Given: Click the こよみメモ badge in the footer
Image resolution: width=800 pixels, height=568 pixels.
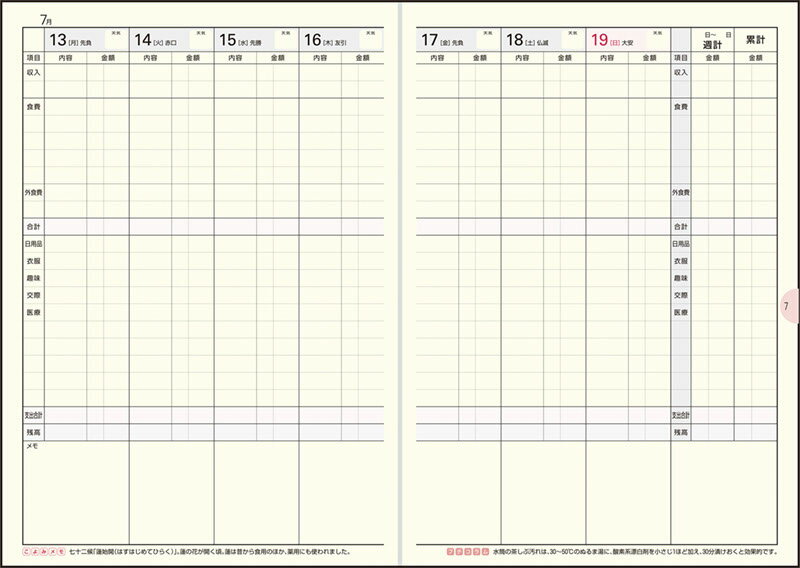Looking at the screenshot, I should pyautogui.click(x=44, y=552).
